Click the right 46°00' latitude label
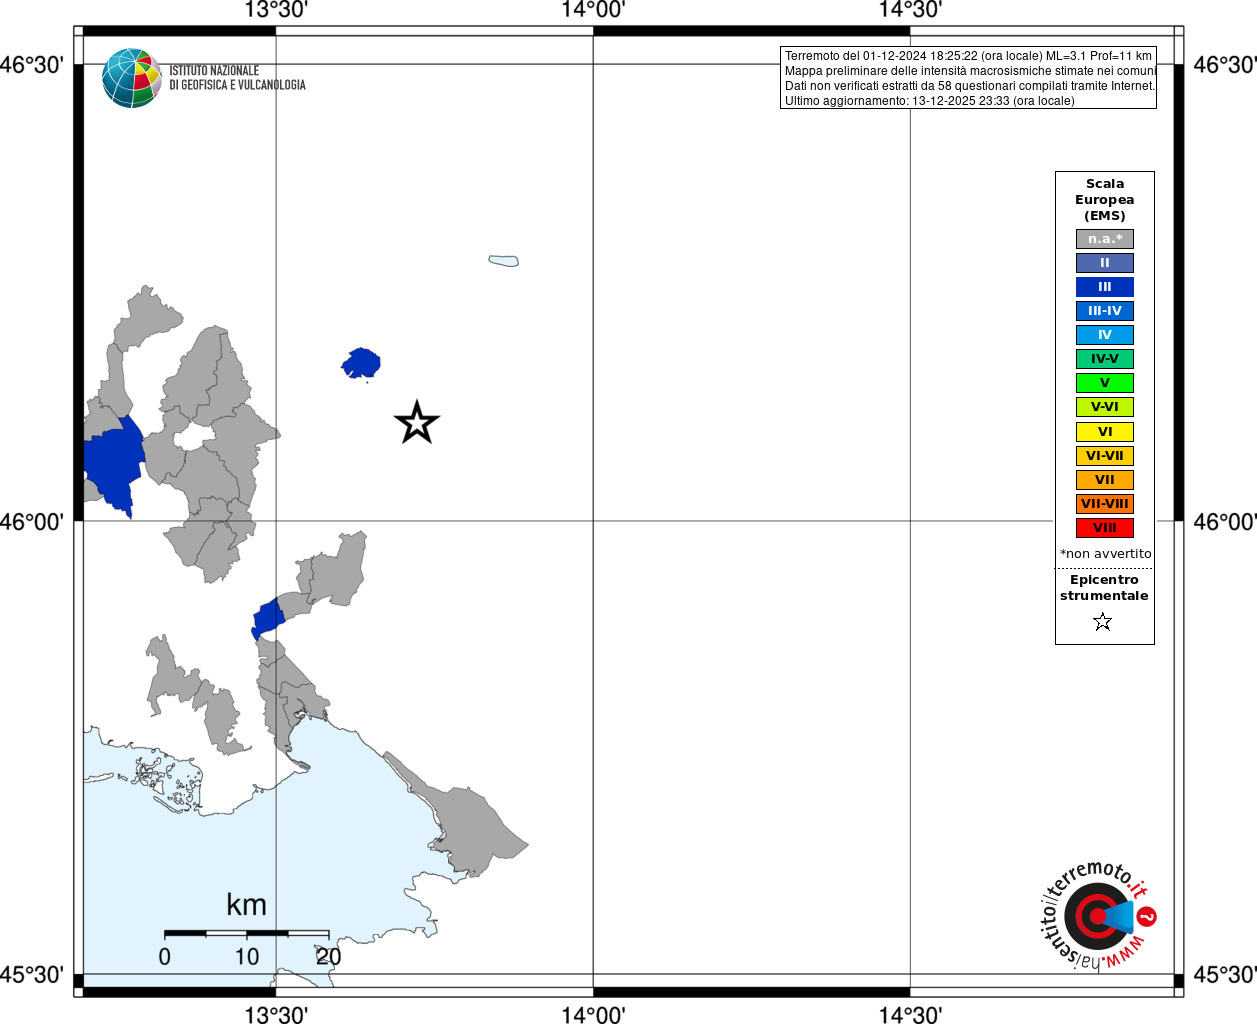The image size is (1257, 1024). tap(1225, 522)
